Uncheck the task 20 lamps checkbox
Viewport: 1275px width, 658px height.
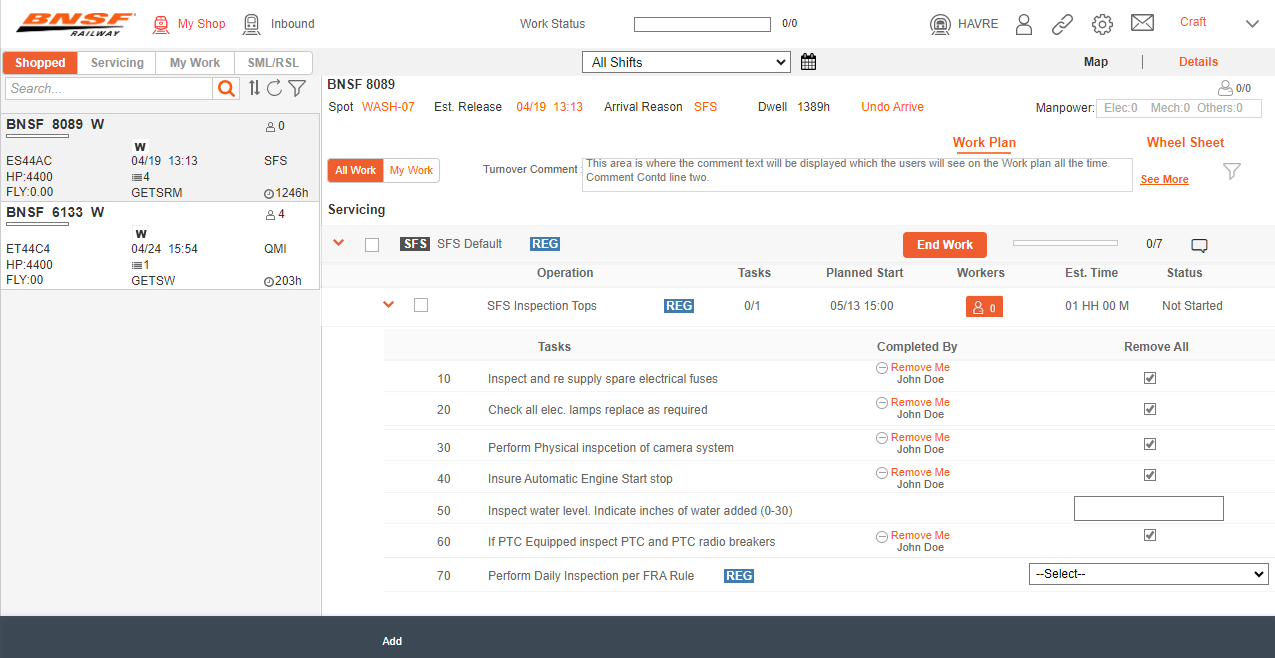[x=1150, y=409]
